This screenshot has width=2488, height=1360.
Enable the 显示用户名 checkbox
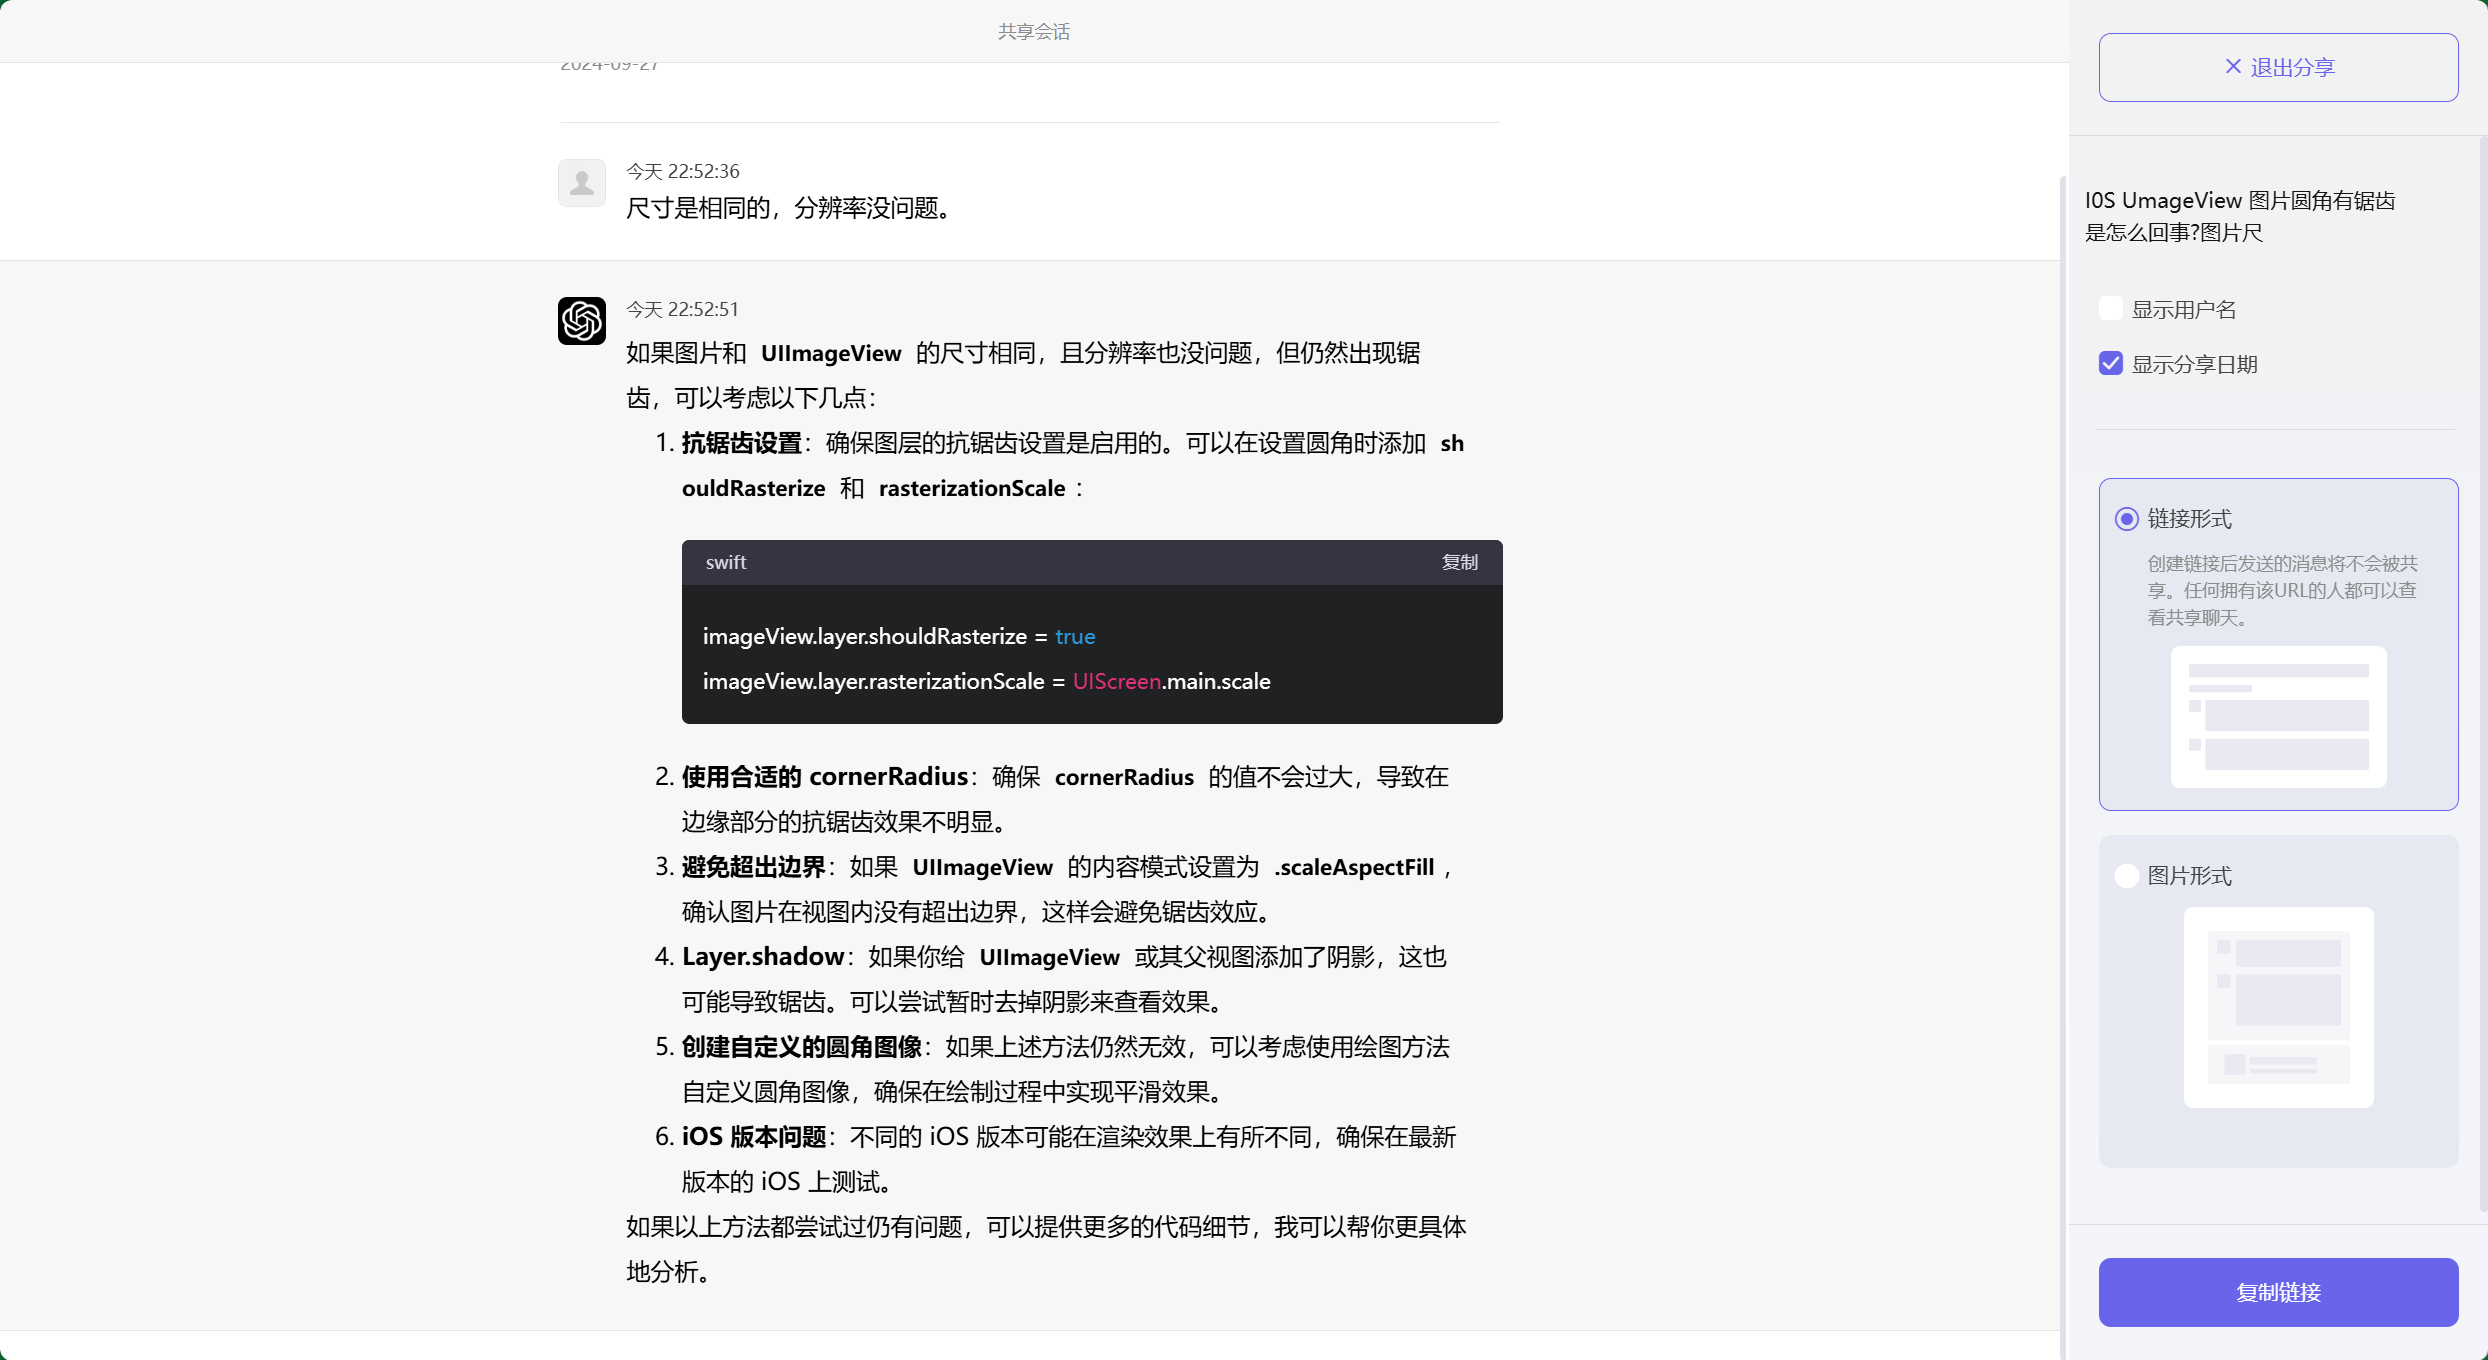[x=2110, y=308]
